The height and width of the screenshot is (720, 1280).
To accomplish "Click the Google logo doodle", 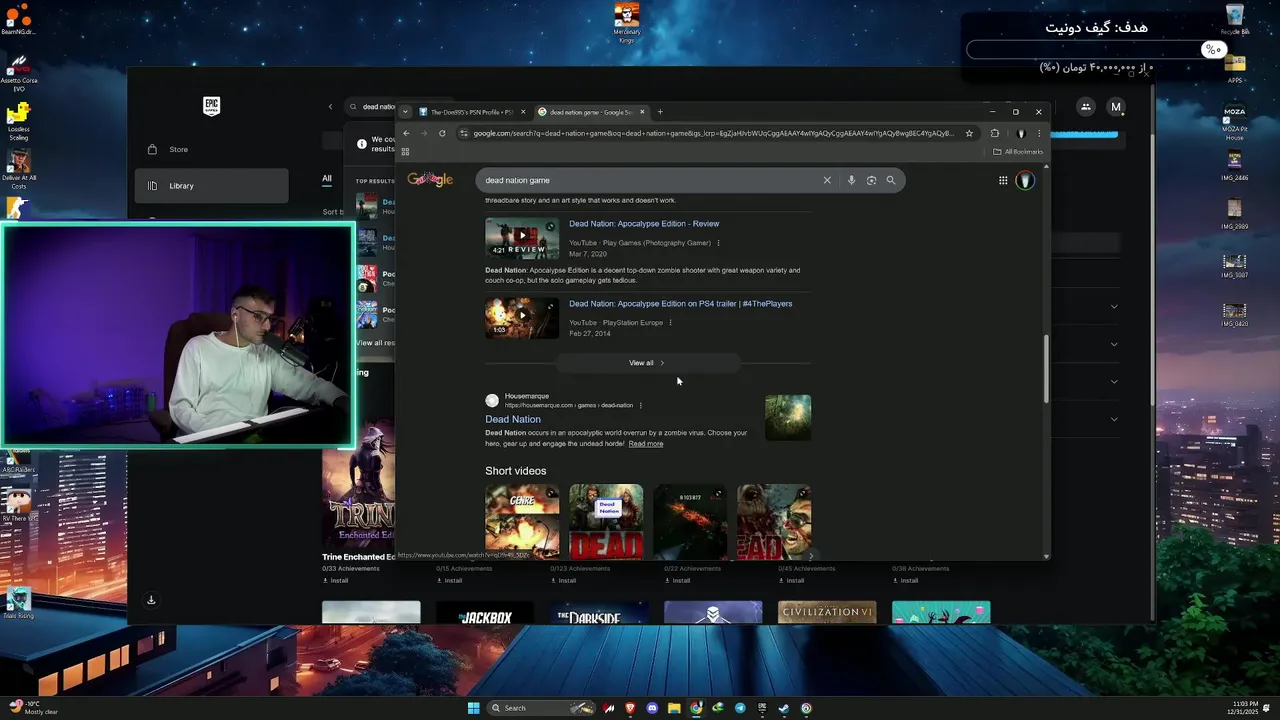I will click(430, 179).
